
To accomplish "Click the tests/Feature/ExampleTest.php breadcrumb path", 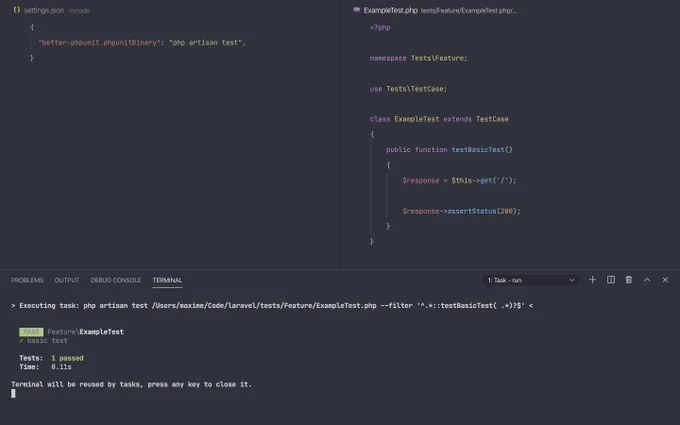I will tap(469, 10).
